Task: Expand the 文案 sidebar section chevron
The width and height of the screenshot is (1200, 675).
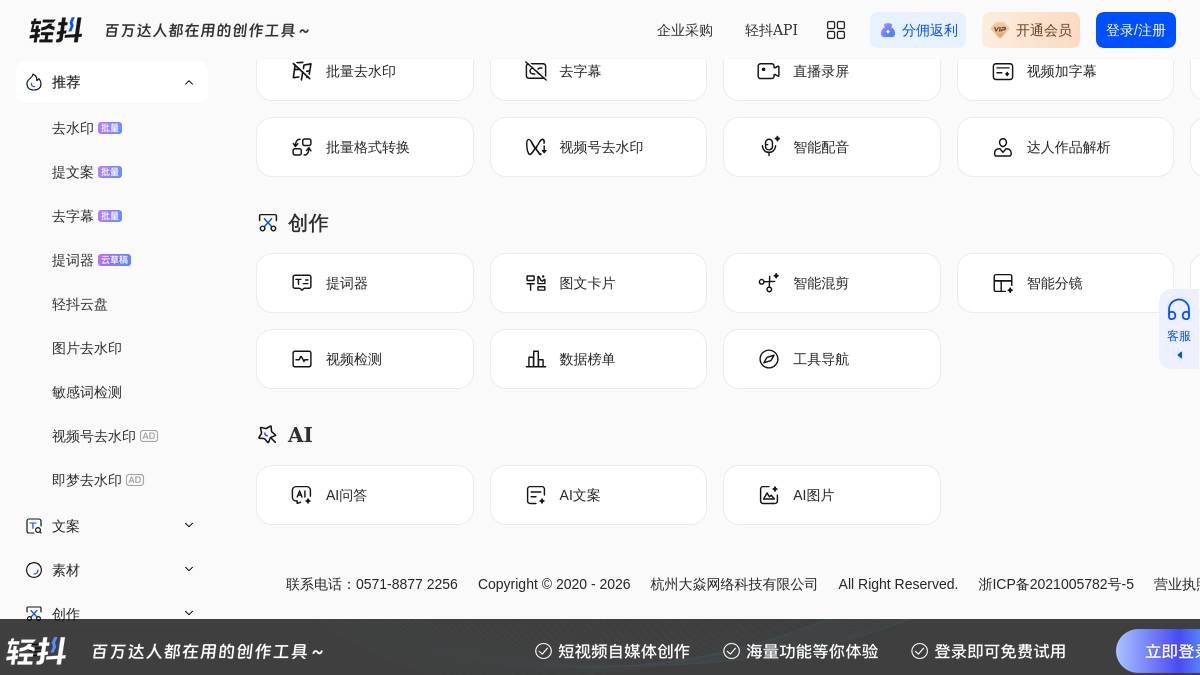Action: [x=189, y=525]
